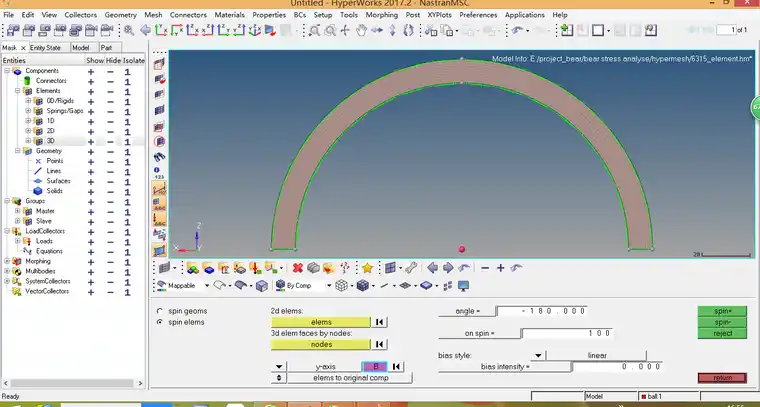Select the pan hand tool
The width and height of the screenshot is (760, 407).
point(361,31)
